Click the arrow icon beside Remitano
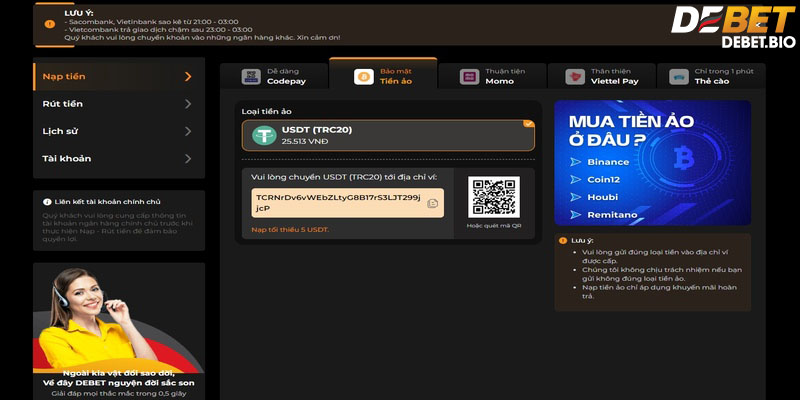Viewport: 800px width, 400px height. (x=576, y=215)
